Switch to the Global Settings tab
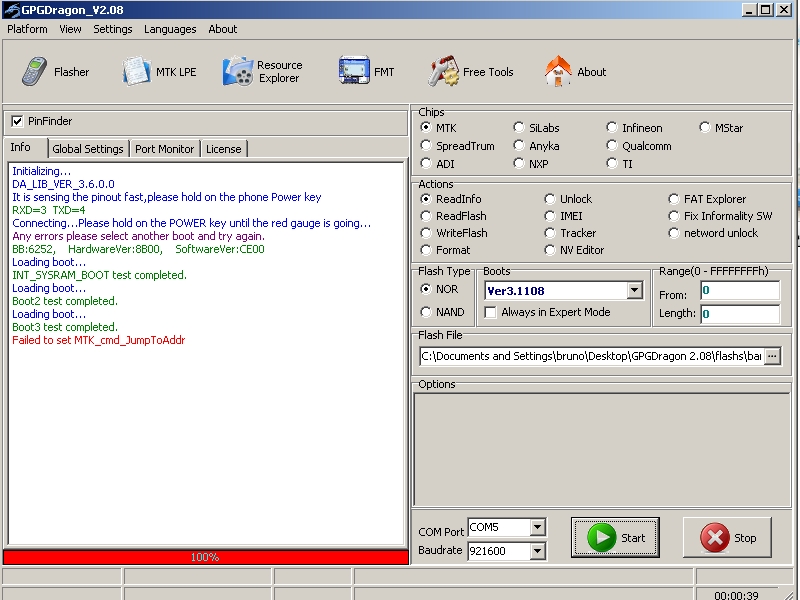 88,149
